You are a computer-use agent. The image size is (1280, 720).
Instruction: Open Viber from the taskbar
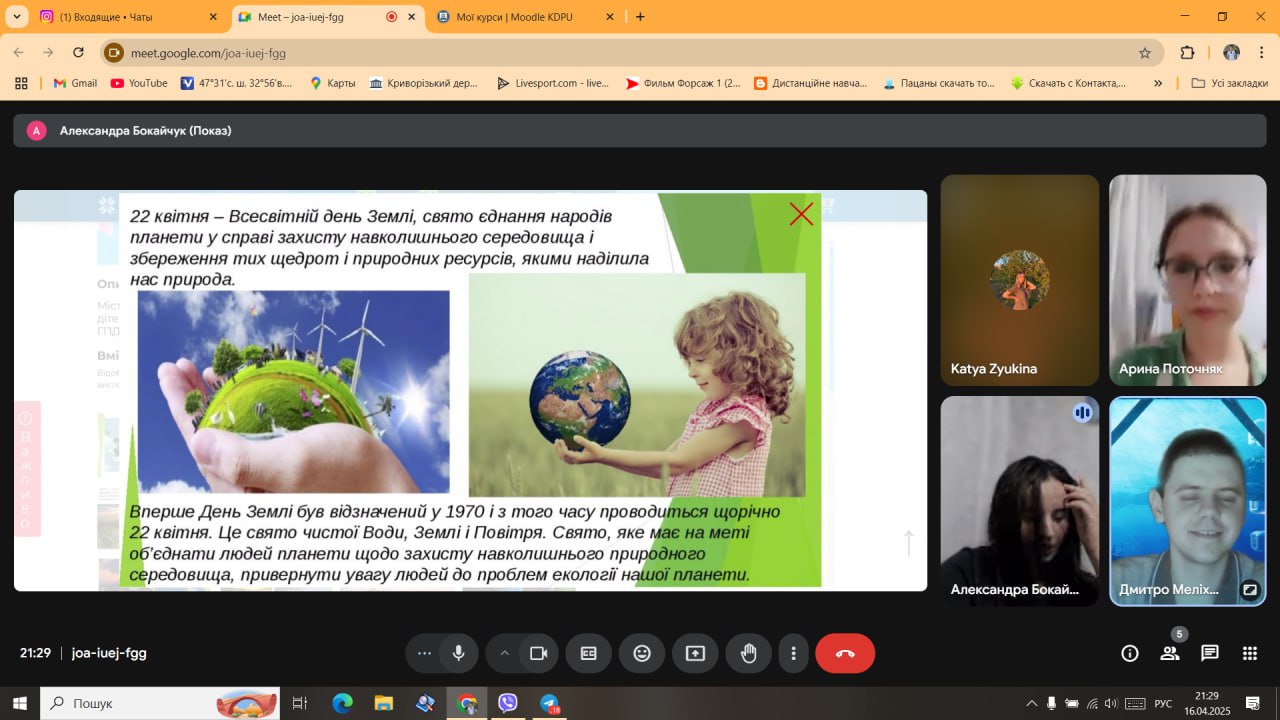[x=508, y=703]
